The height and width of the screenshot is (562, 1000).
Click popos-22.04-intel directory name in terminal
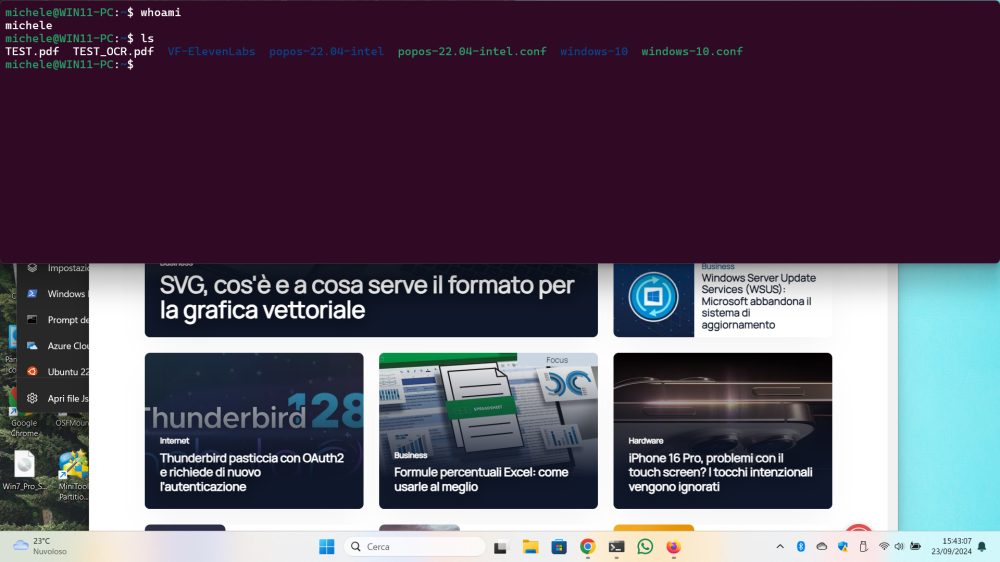click(326, 51)
